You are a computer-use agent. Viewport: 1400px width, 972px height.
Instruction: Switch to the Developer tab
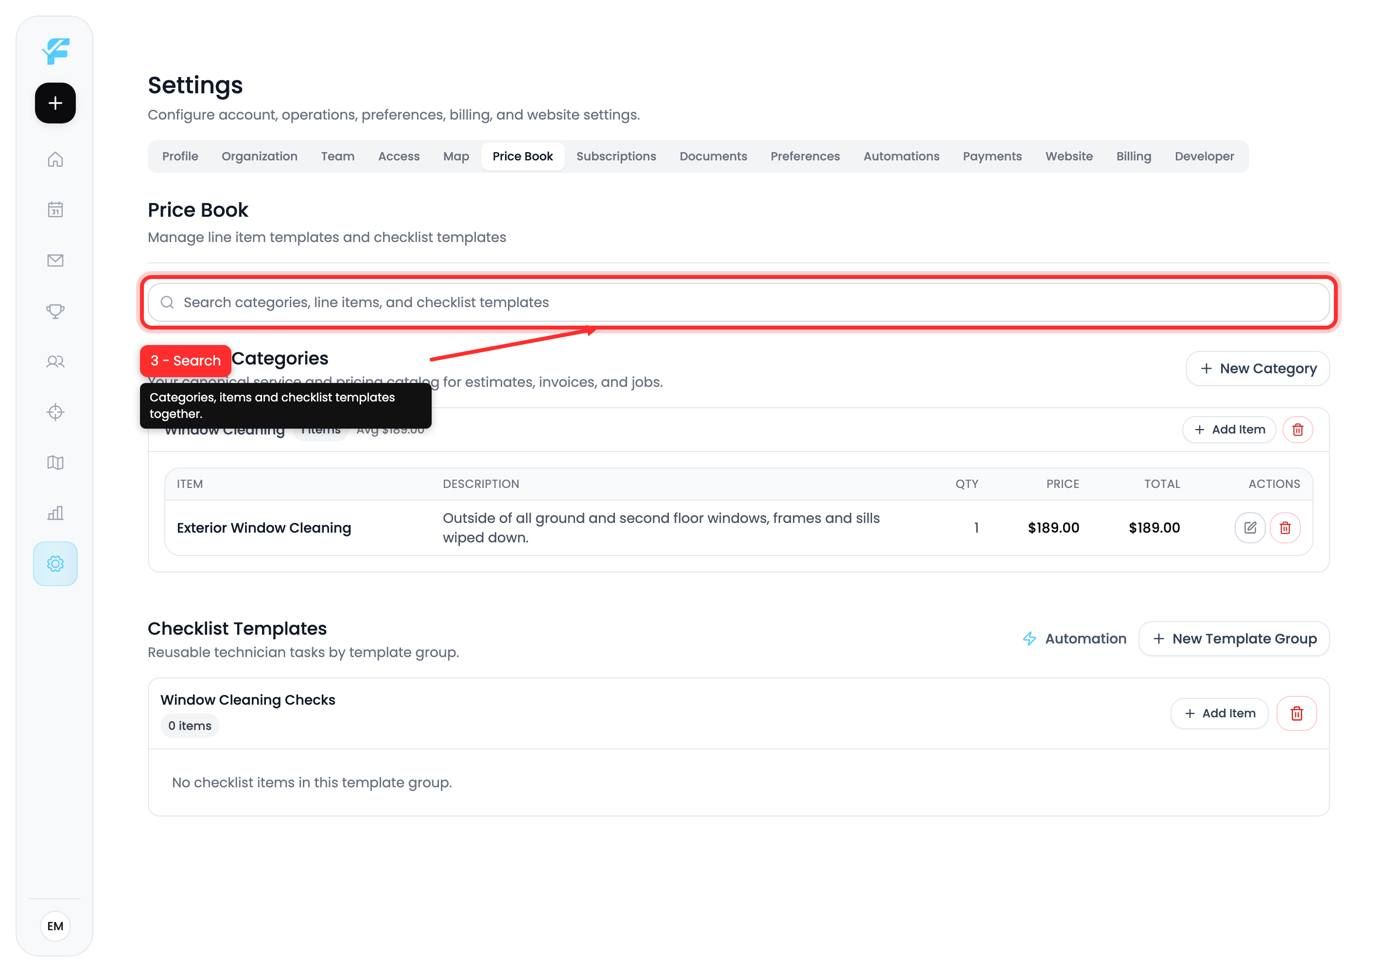click(x=1204, y=156)
